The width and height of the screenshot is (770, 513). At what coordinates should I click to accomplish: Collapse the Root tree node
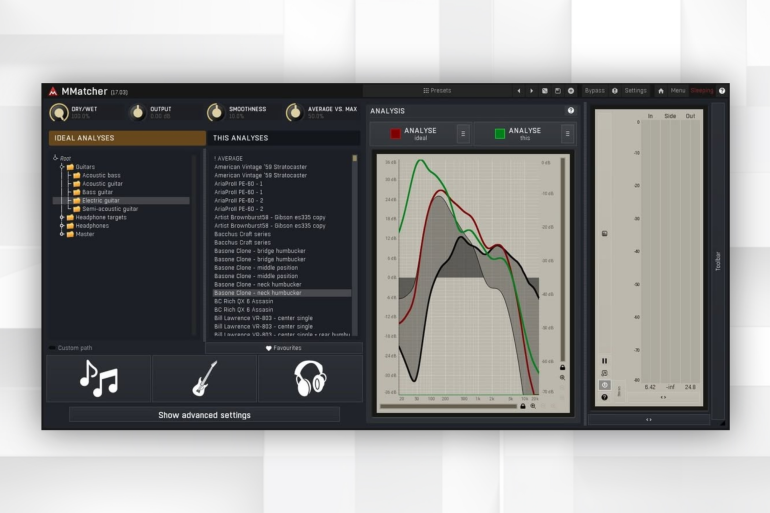click(55, 158)
